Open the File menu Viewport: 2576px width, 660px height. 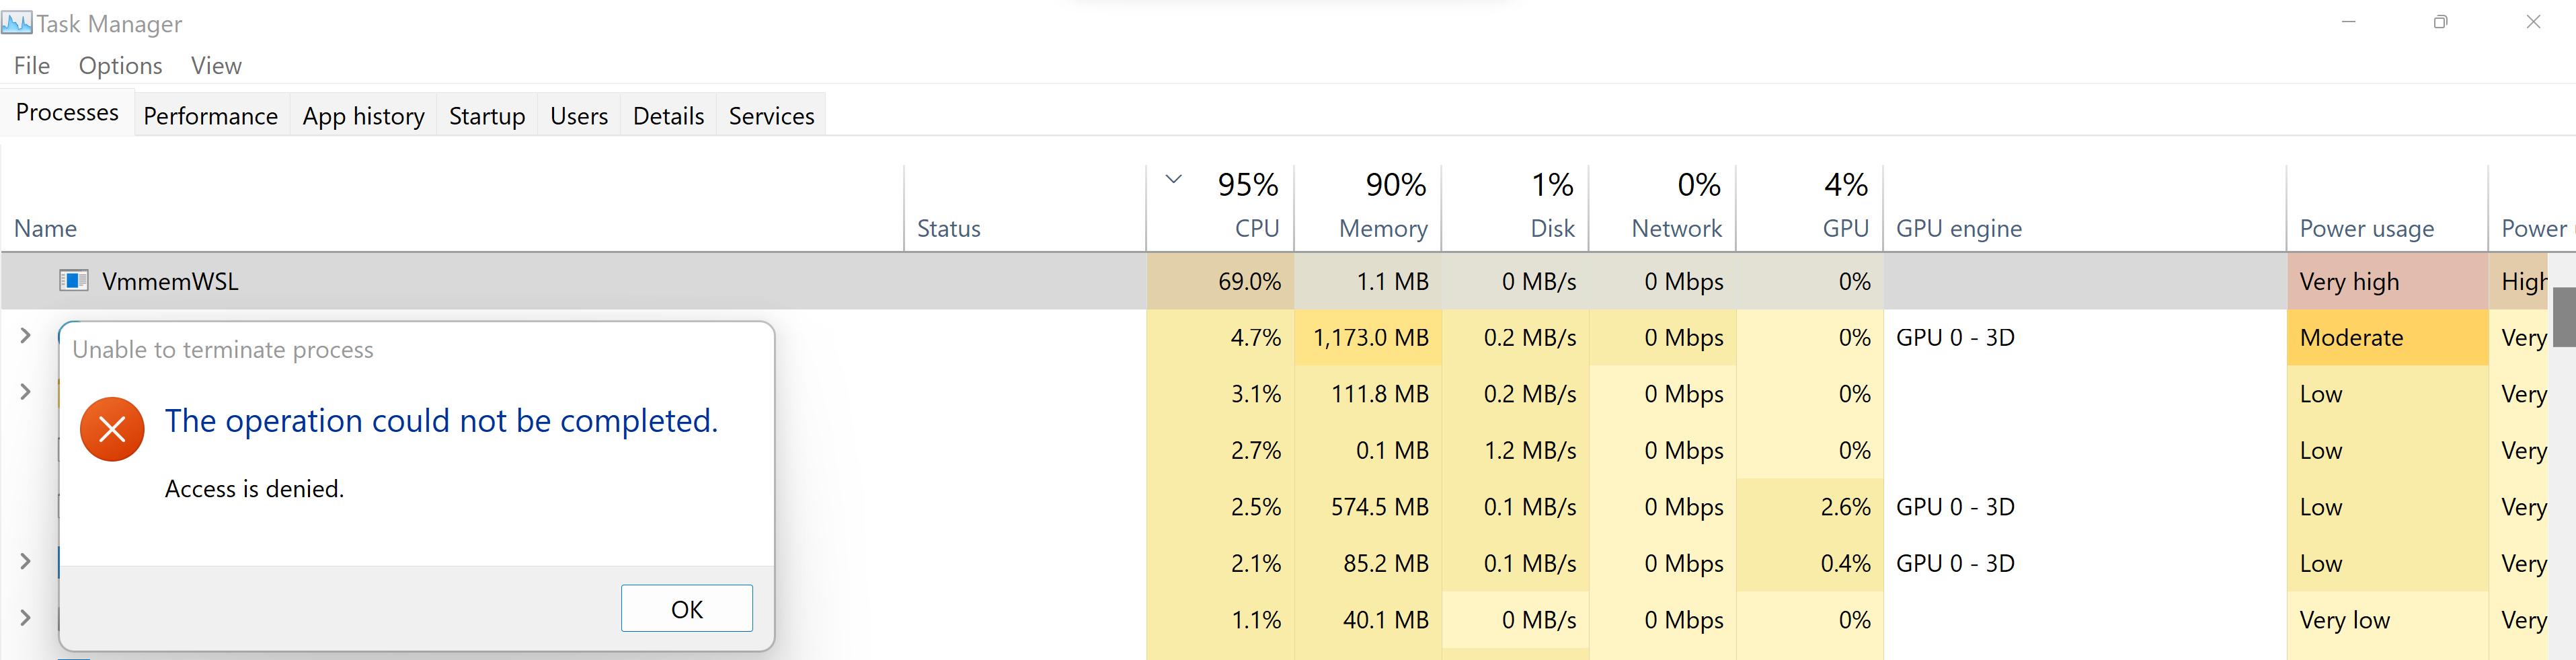pos(31,65)
